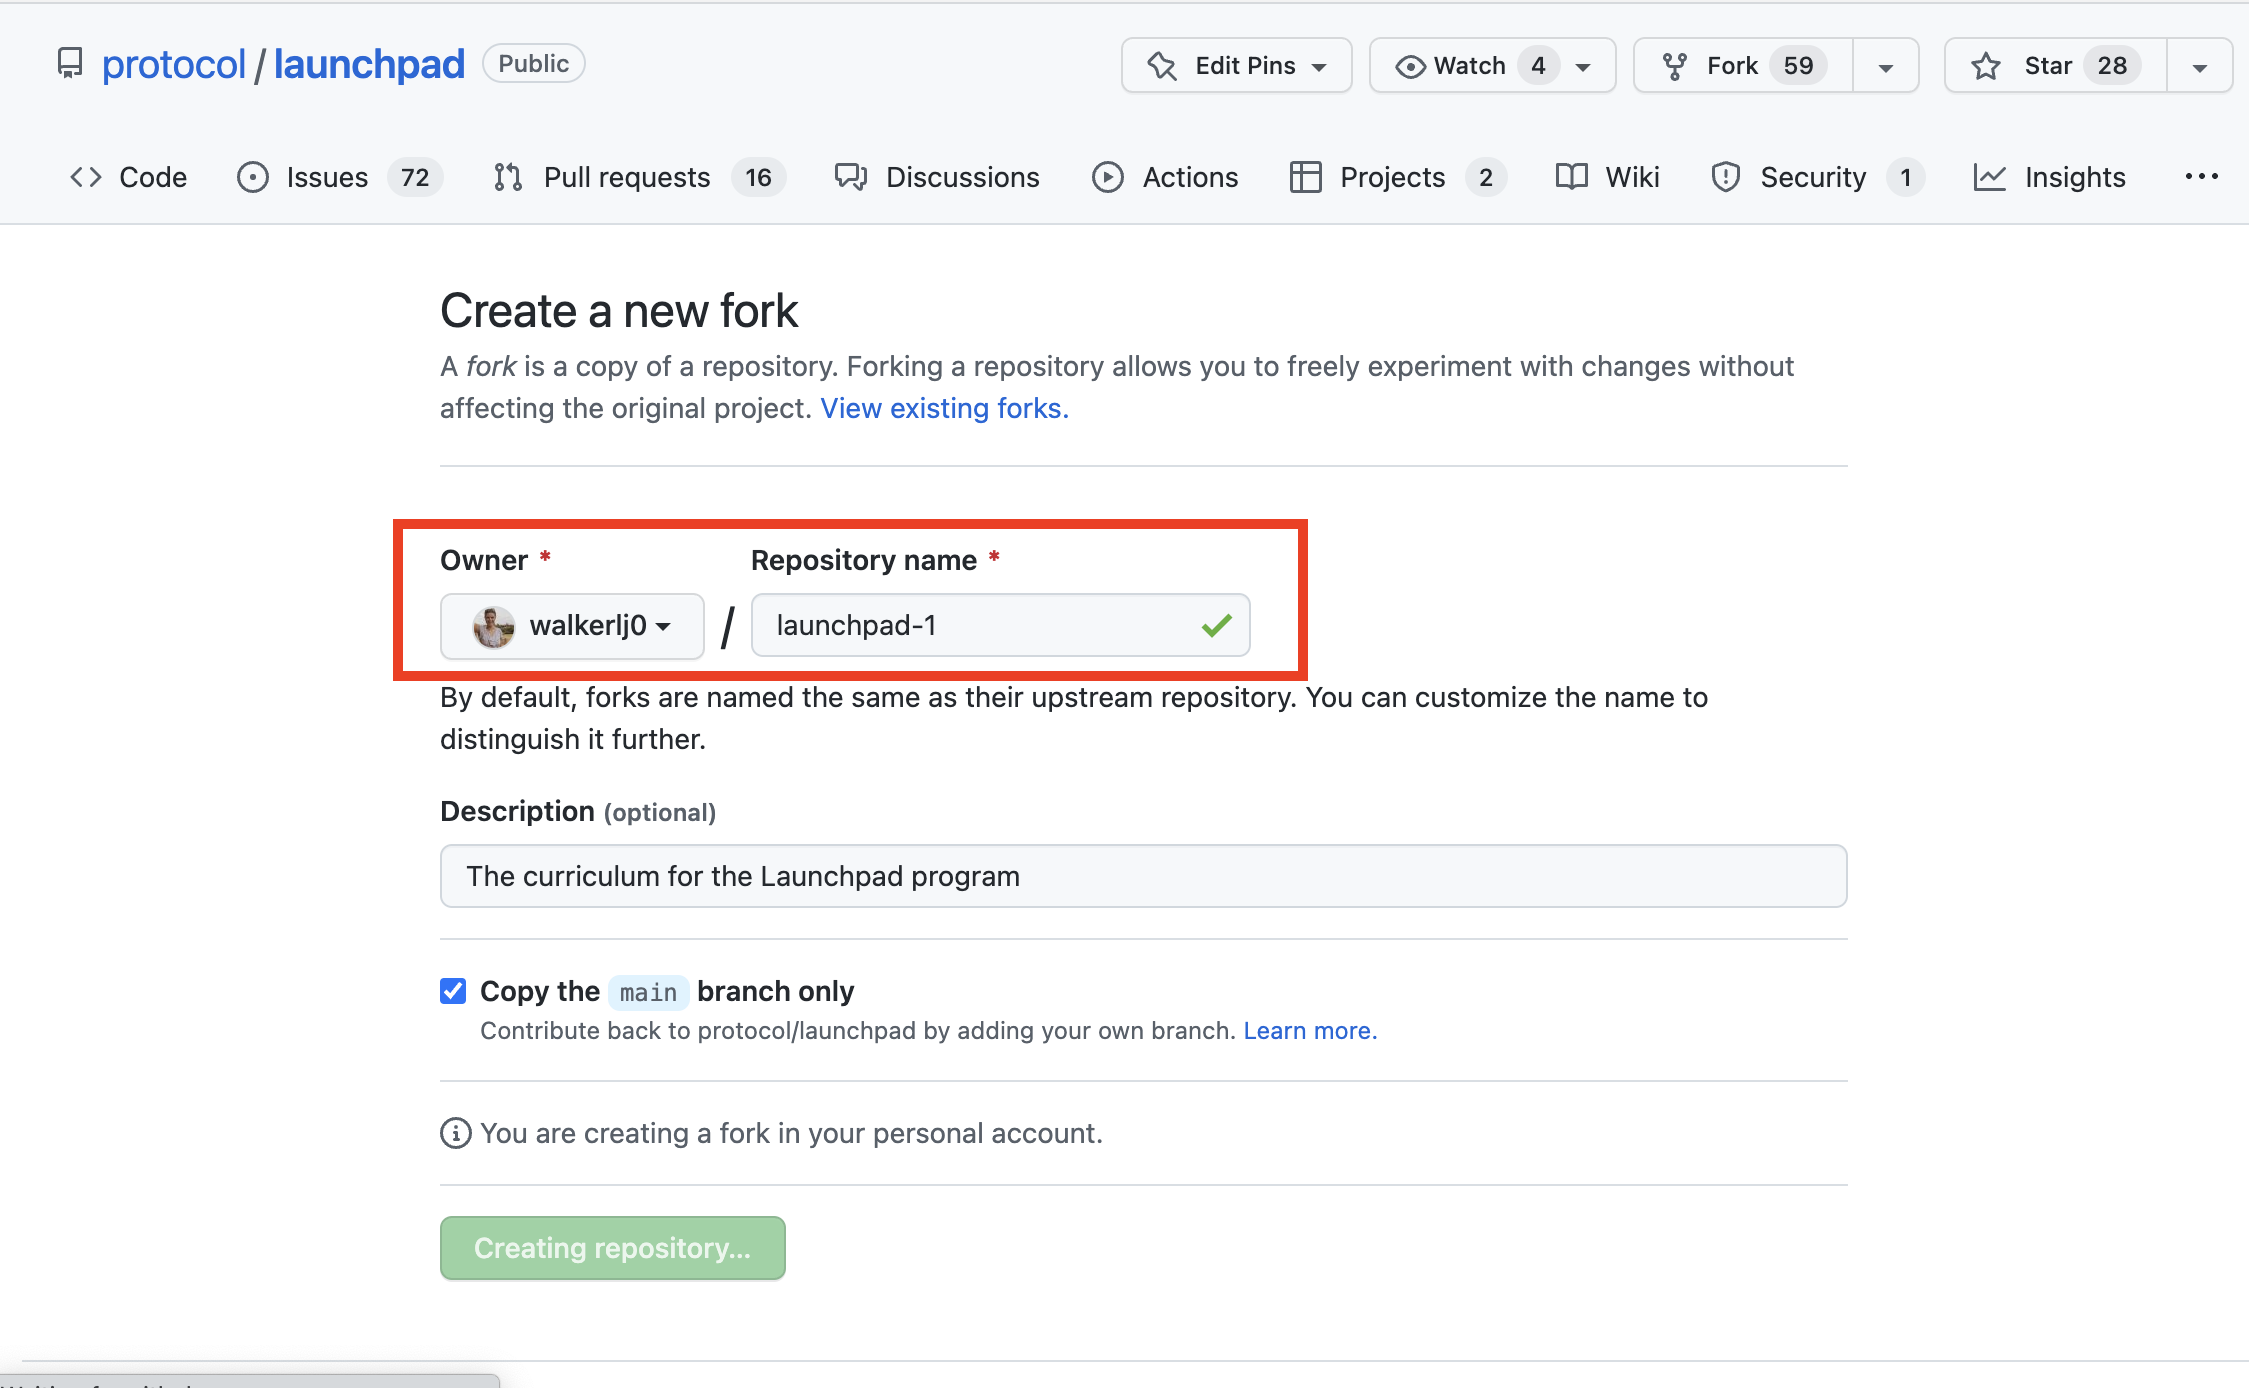The image size is (2249, 1388).
Task: Switch to the Code tab
Action: (x=128, y=177)
